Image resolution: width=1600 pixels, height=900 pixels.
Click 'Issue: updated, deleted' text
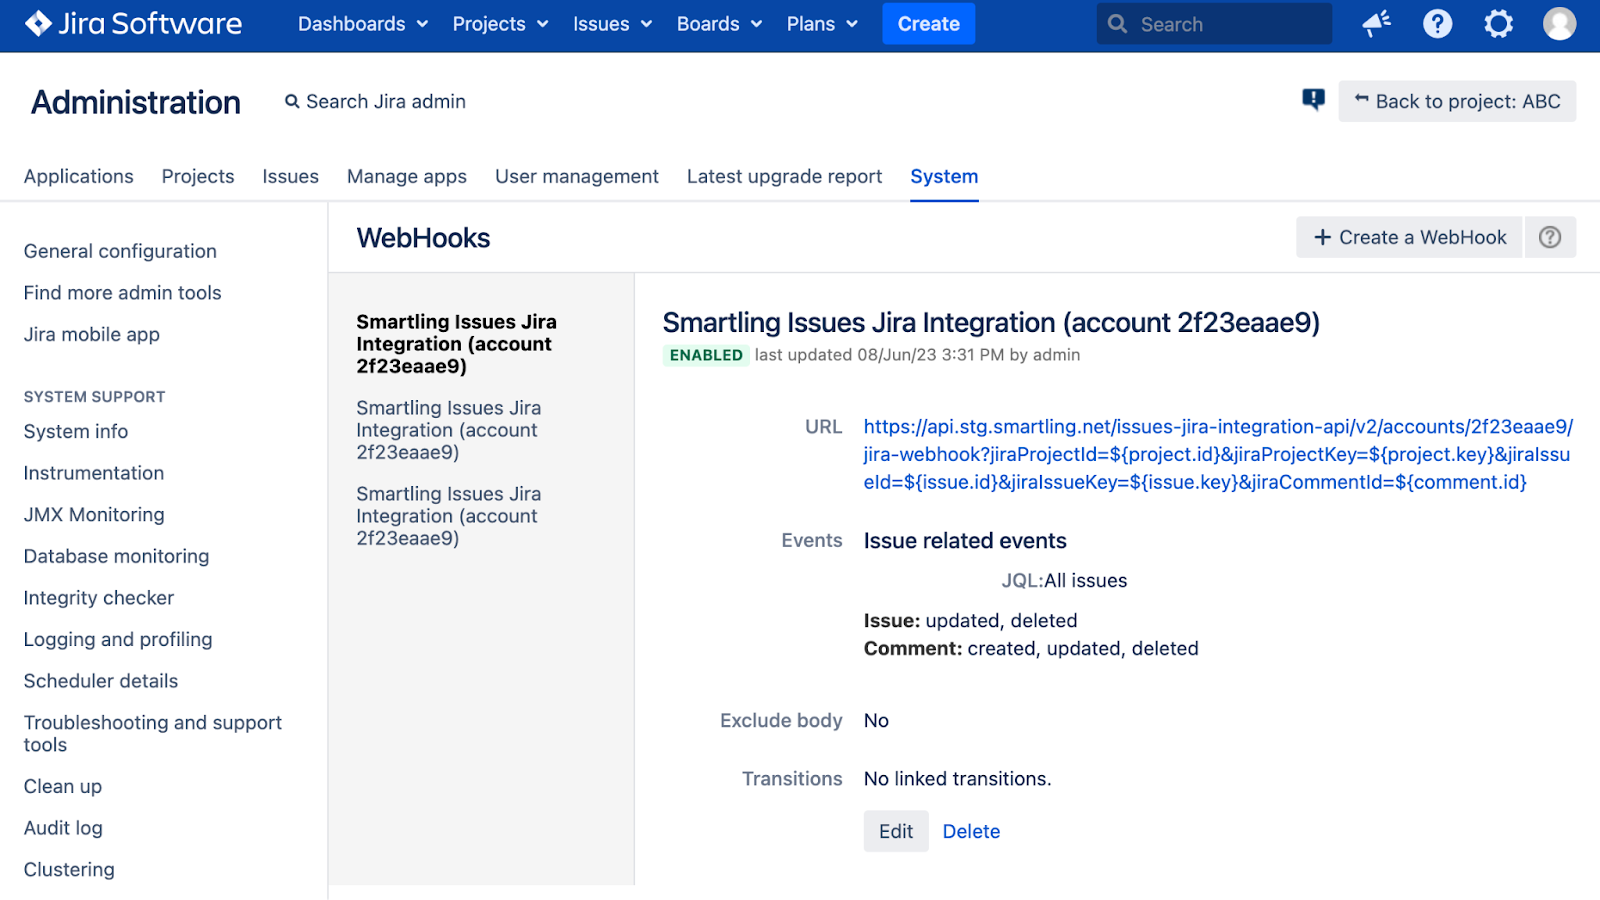point(970,621)
